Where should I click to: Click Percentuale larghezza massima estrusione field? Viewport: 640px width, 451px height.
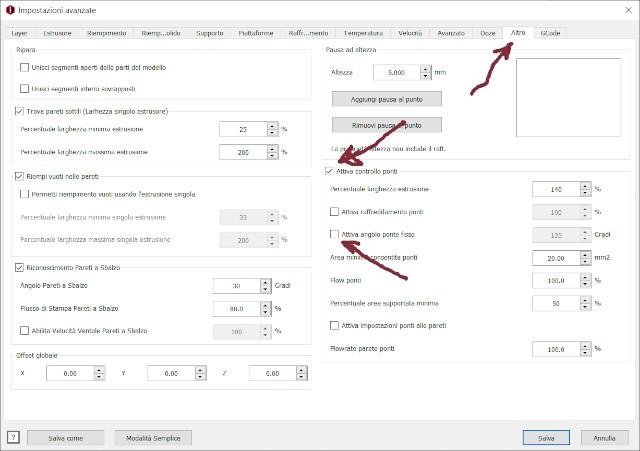tap(243, 152)
